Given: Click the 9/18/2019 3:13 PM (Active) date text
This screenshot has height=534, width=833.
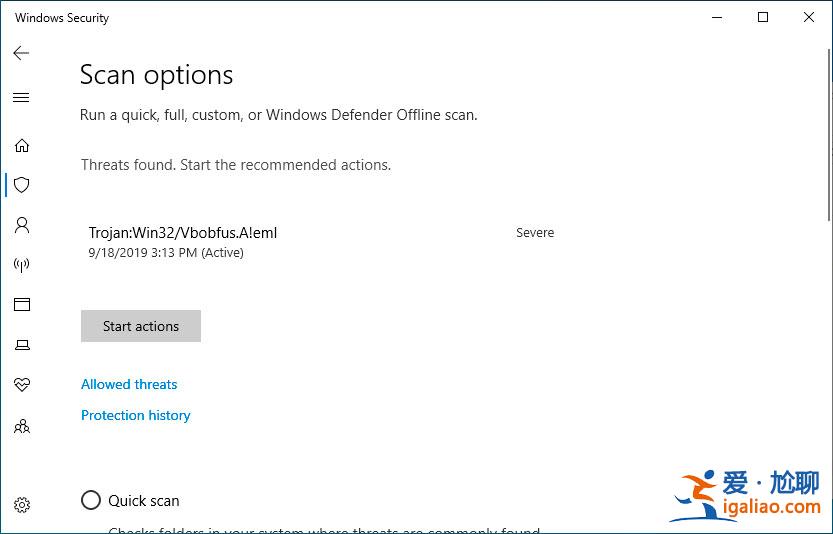Looking at the screenshot, I should click(166, 252).
